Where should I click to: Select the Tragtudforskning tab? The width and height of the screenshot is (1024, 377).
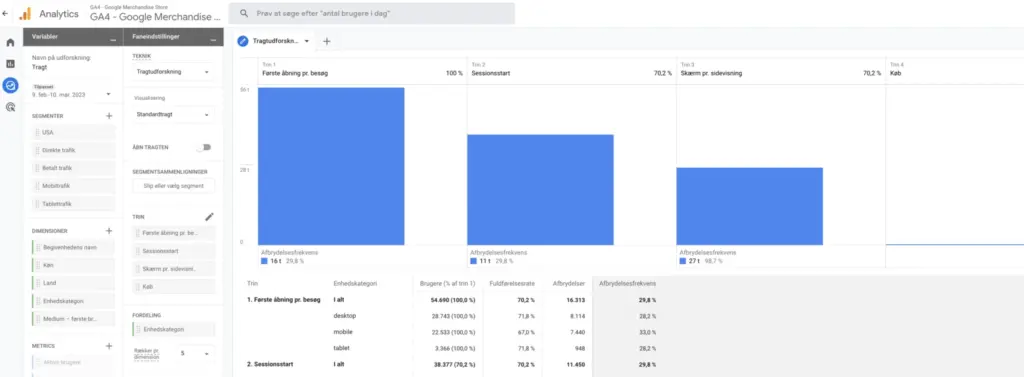(x=274, y=41)
